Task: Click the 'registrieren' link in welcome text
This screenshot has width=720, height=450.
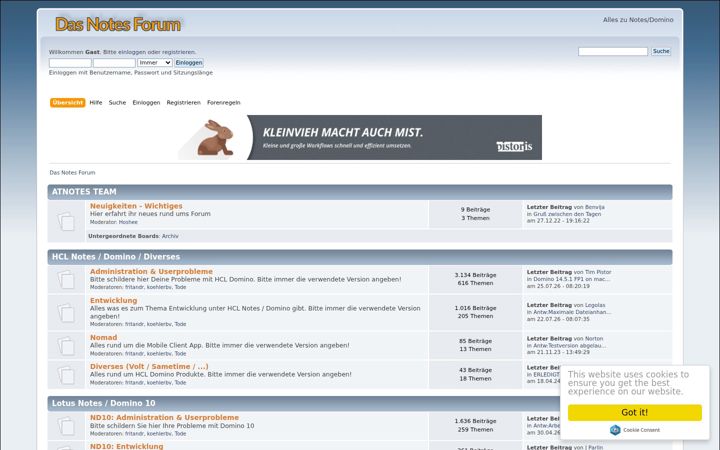Action: (179, 52)
